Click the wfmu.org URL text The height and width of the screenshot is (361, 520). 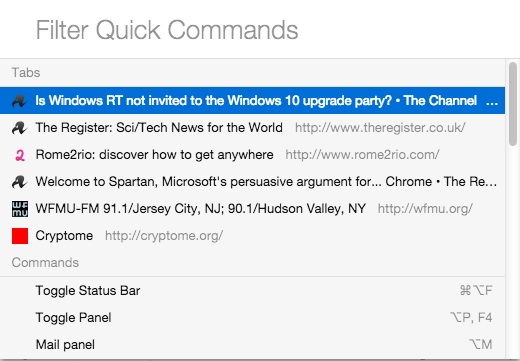point(425,209)
